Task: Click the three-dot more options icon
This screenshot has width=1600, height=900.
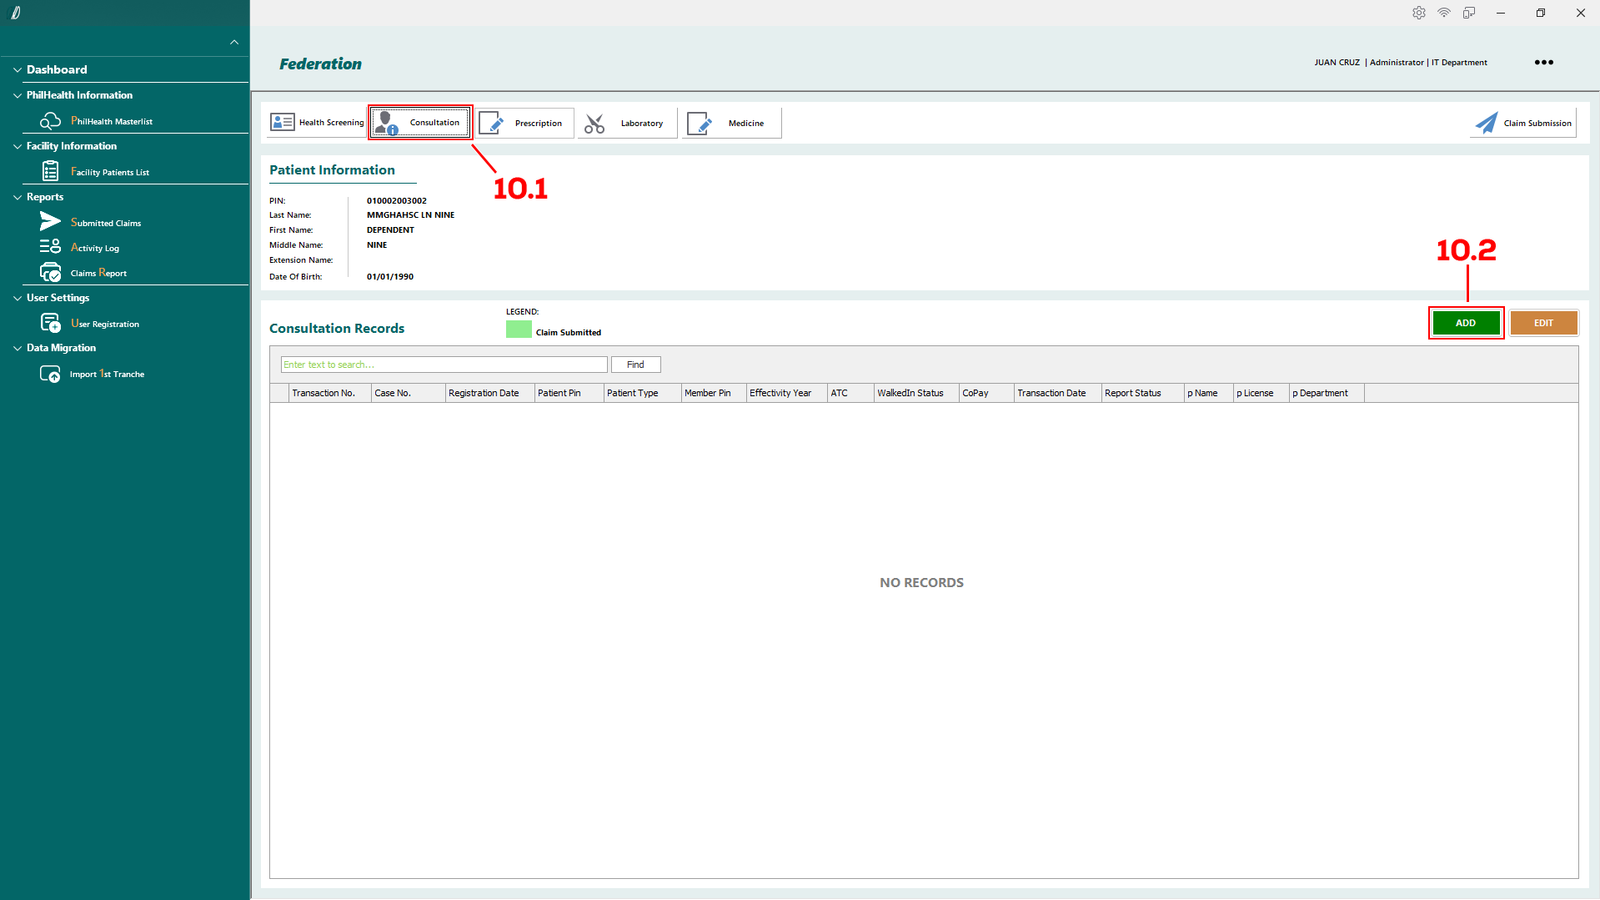Action: [x=1543, y=62]
